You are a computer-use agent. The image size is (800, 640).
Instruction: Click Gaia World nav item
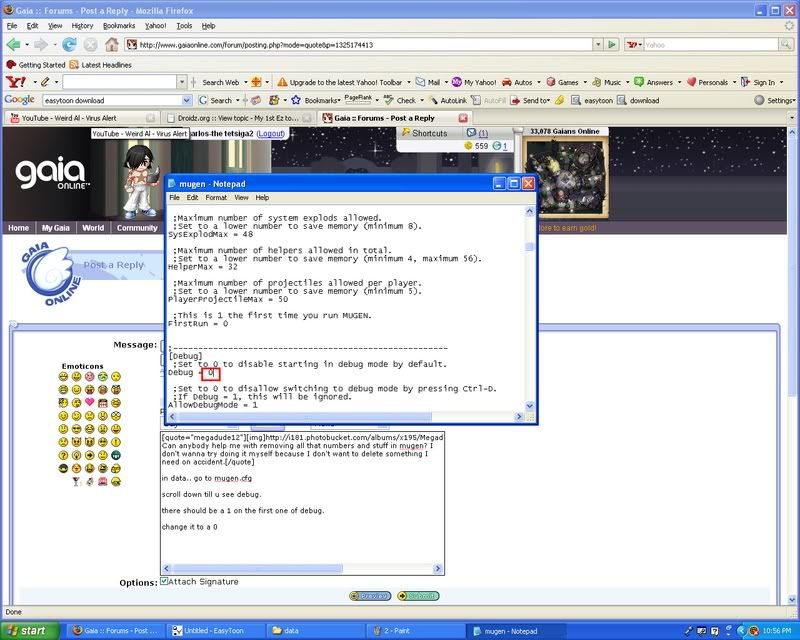pos(93,228)
